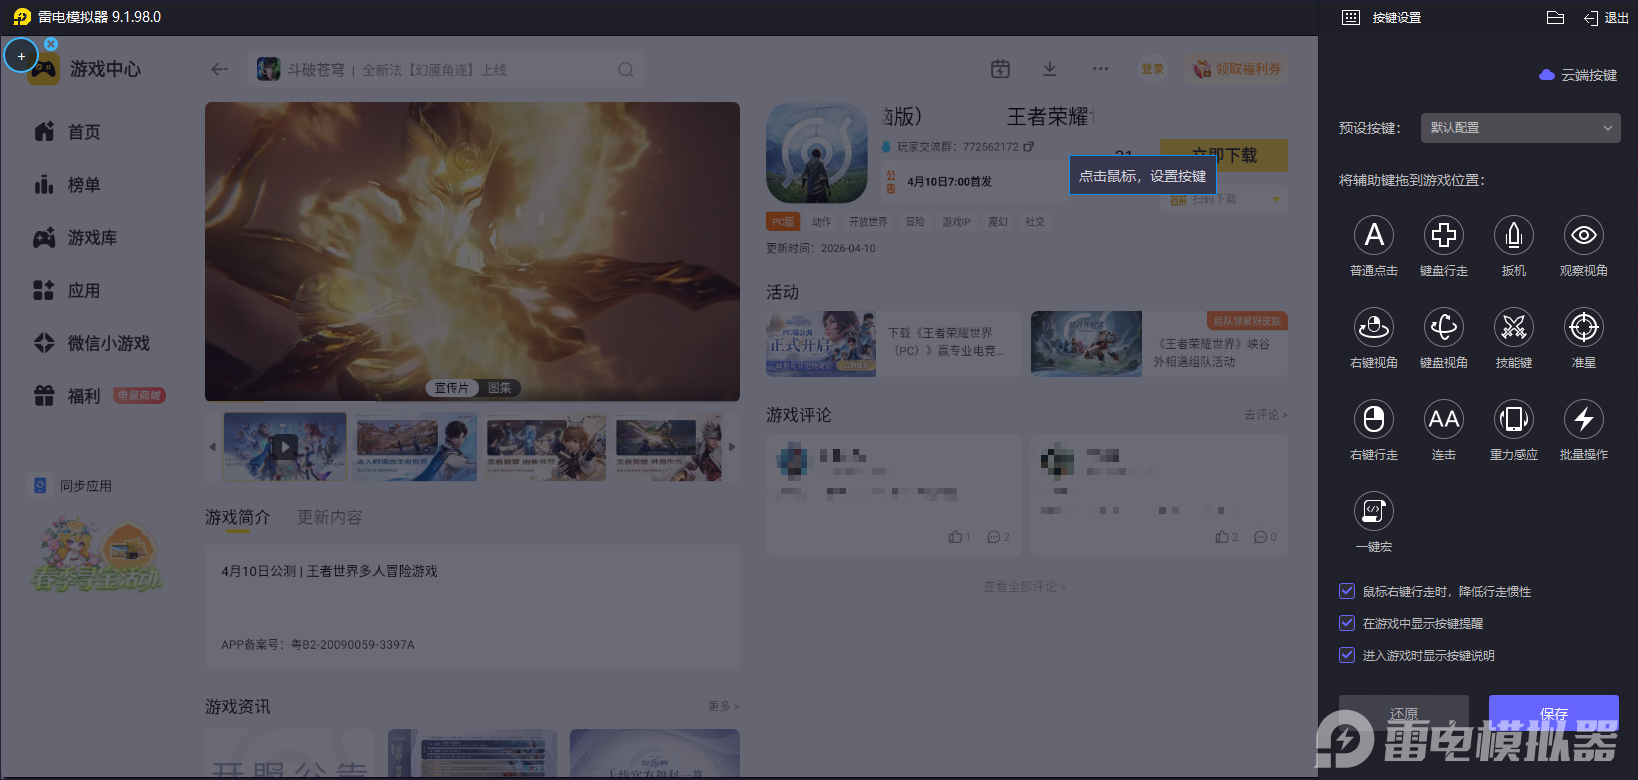1638x780 pixels.
Task: Select the 一键宏 macro icon
Action: pos(1374,511)
